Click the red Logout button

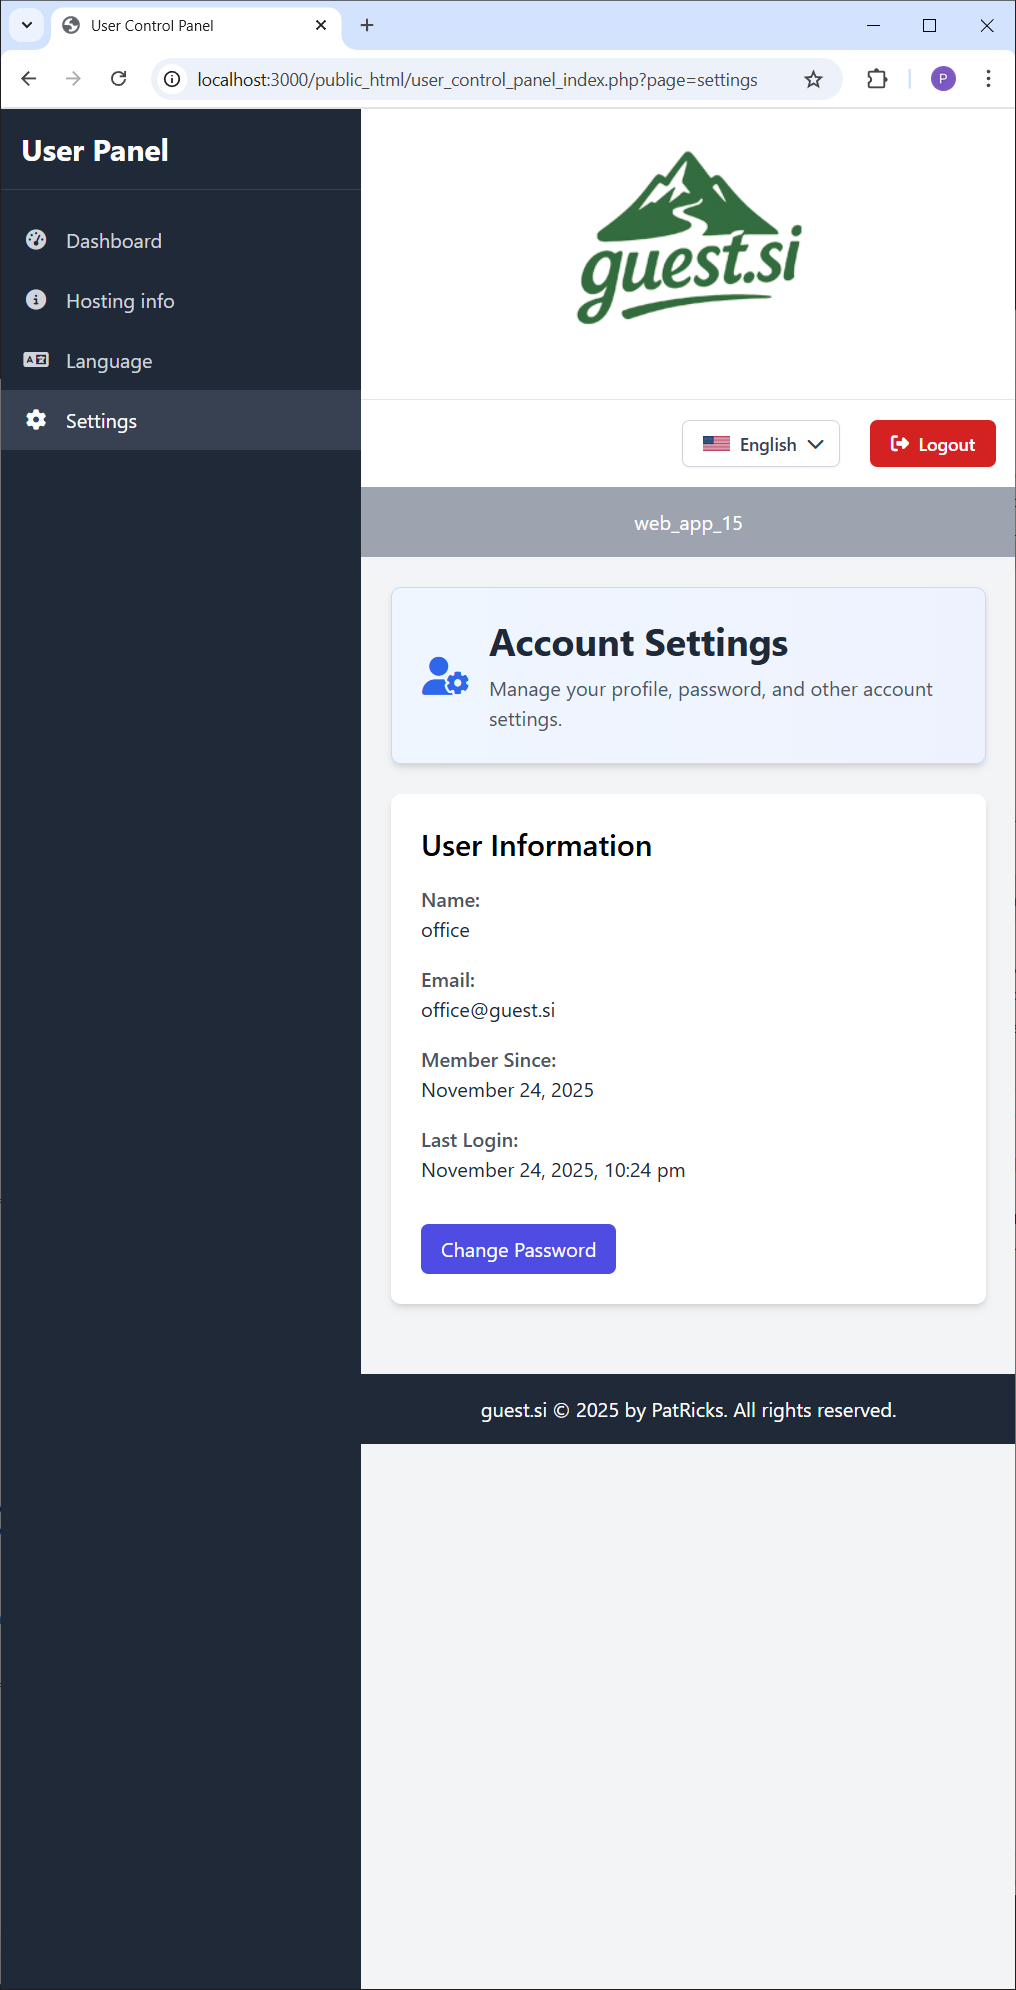point(932,444)
